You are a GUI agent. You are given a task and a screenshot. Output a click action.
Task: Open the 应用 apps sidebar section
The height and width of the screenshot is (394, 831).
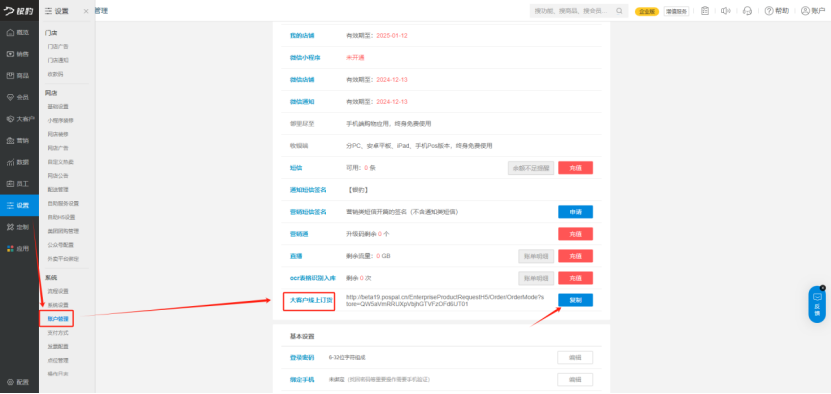tap(19, 248)
